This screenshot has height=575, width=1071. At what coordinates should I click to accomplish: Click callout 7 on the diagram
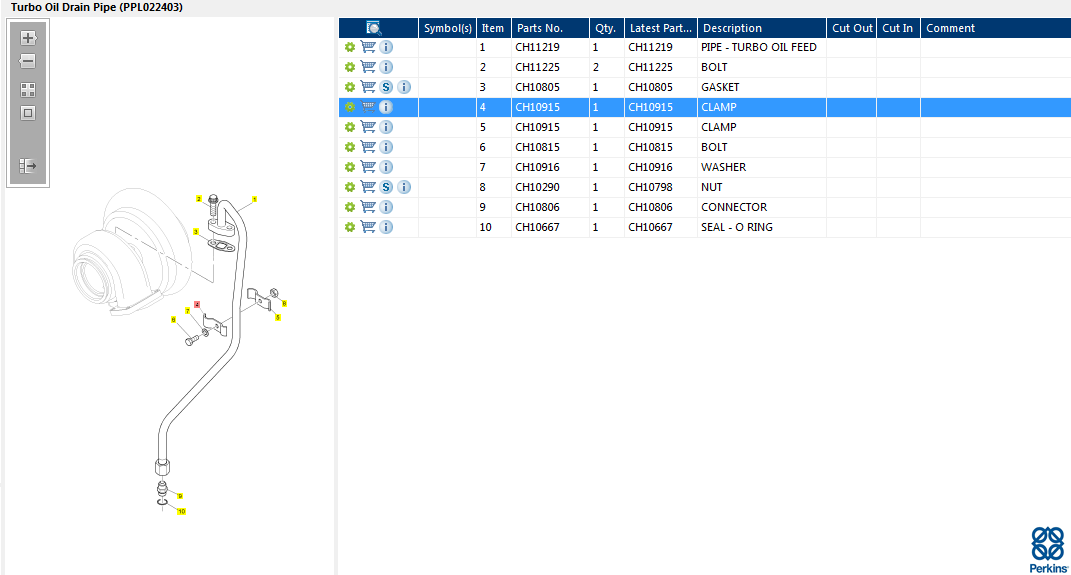point(187,311)
